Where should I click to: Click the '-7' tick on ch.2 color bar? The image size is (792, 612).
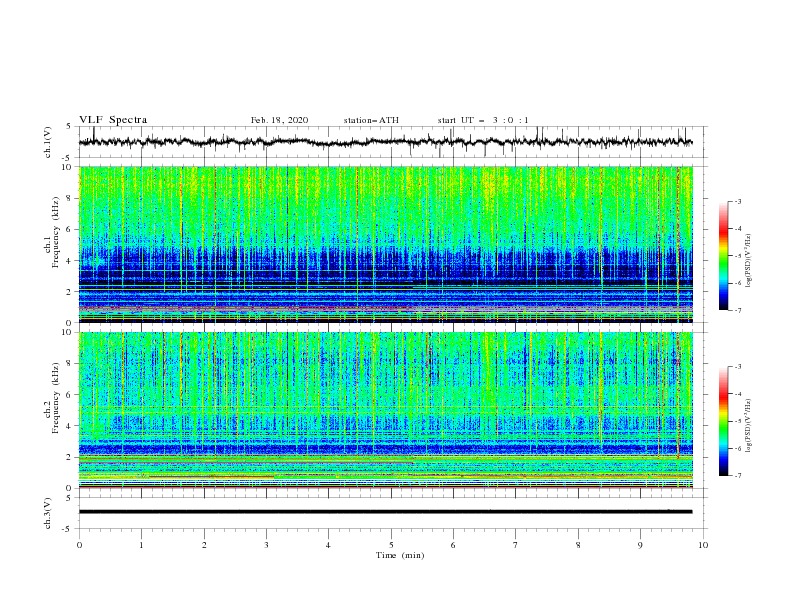(737, 476)
